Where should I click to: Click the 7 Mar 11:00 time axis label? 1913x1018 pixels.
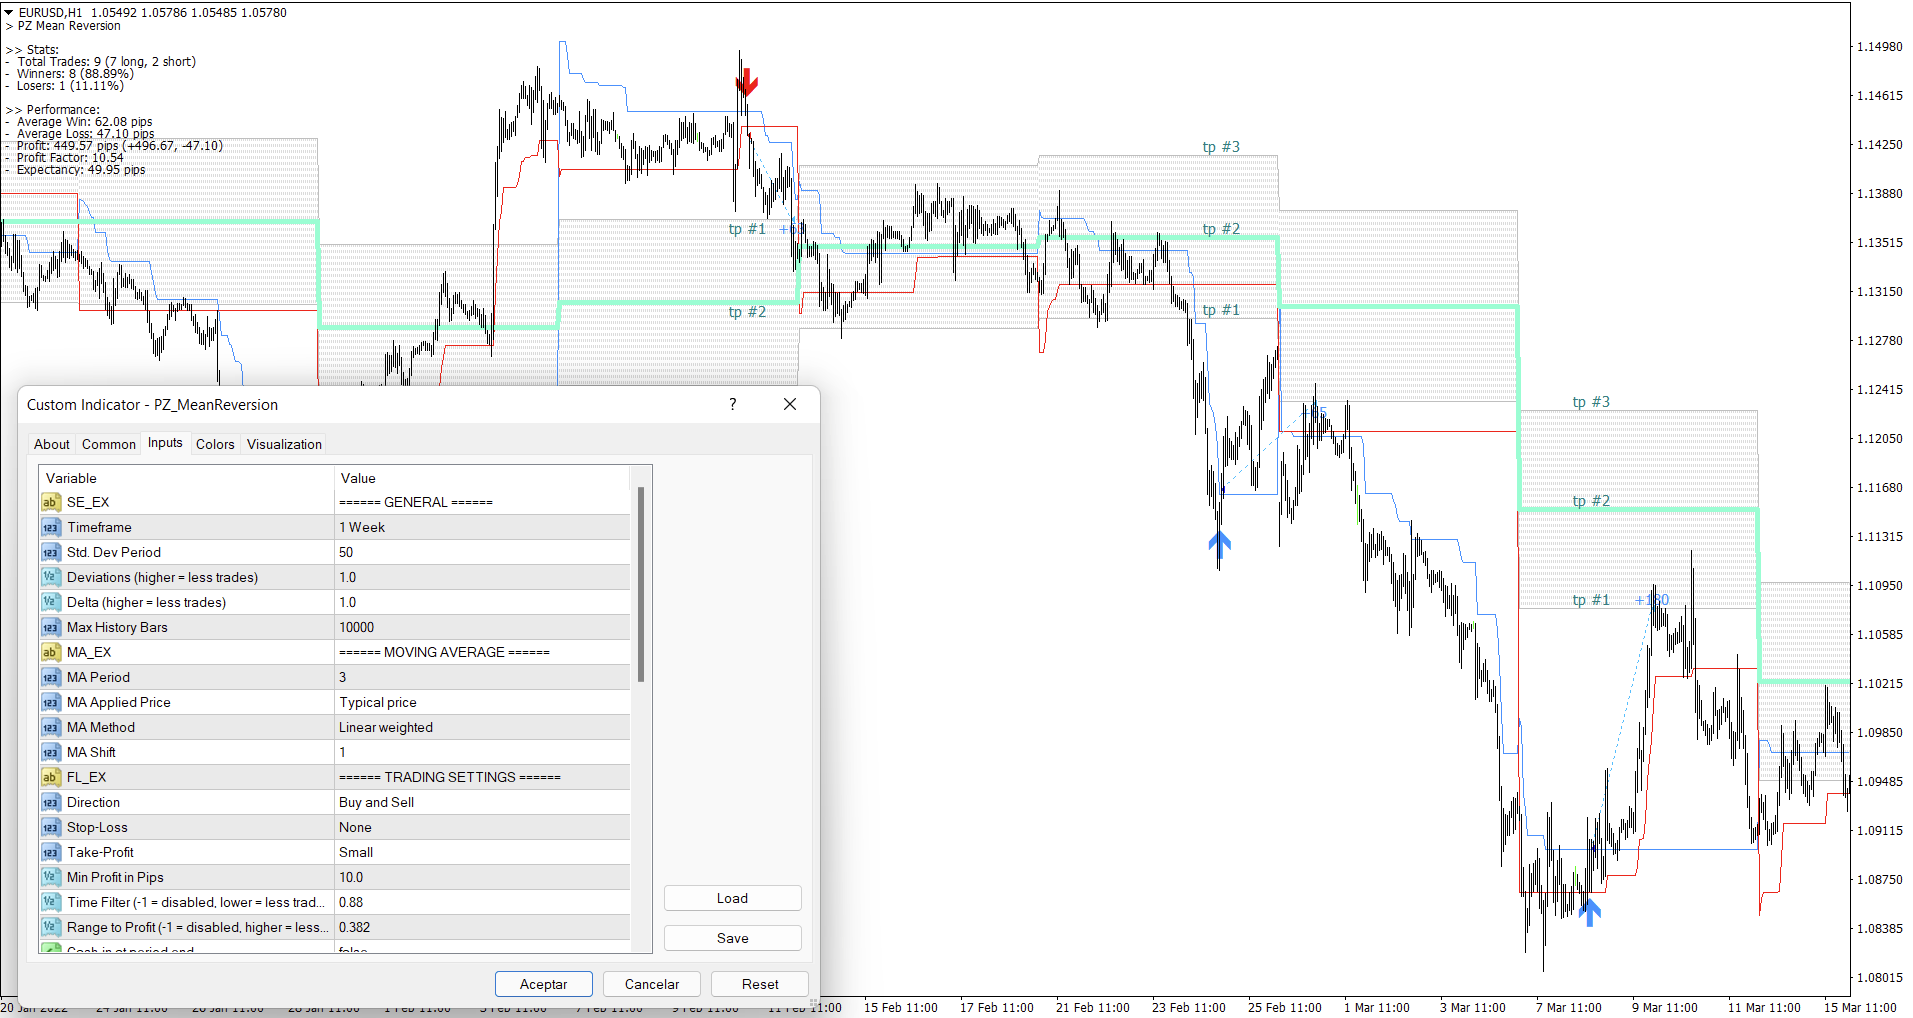(x=1568, y=1007)
